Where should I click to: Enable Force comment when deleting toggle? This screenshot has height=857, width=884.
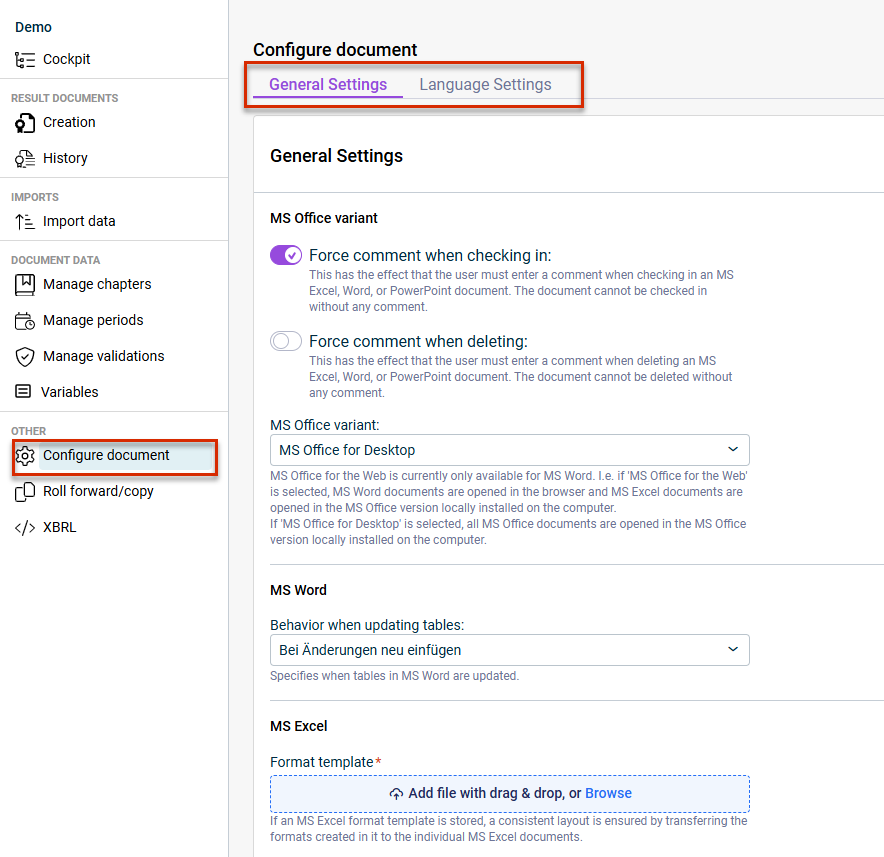(x=286, y=341)
